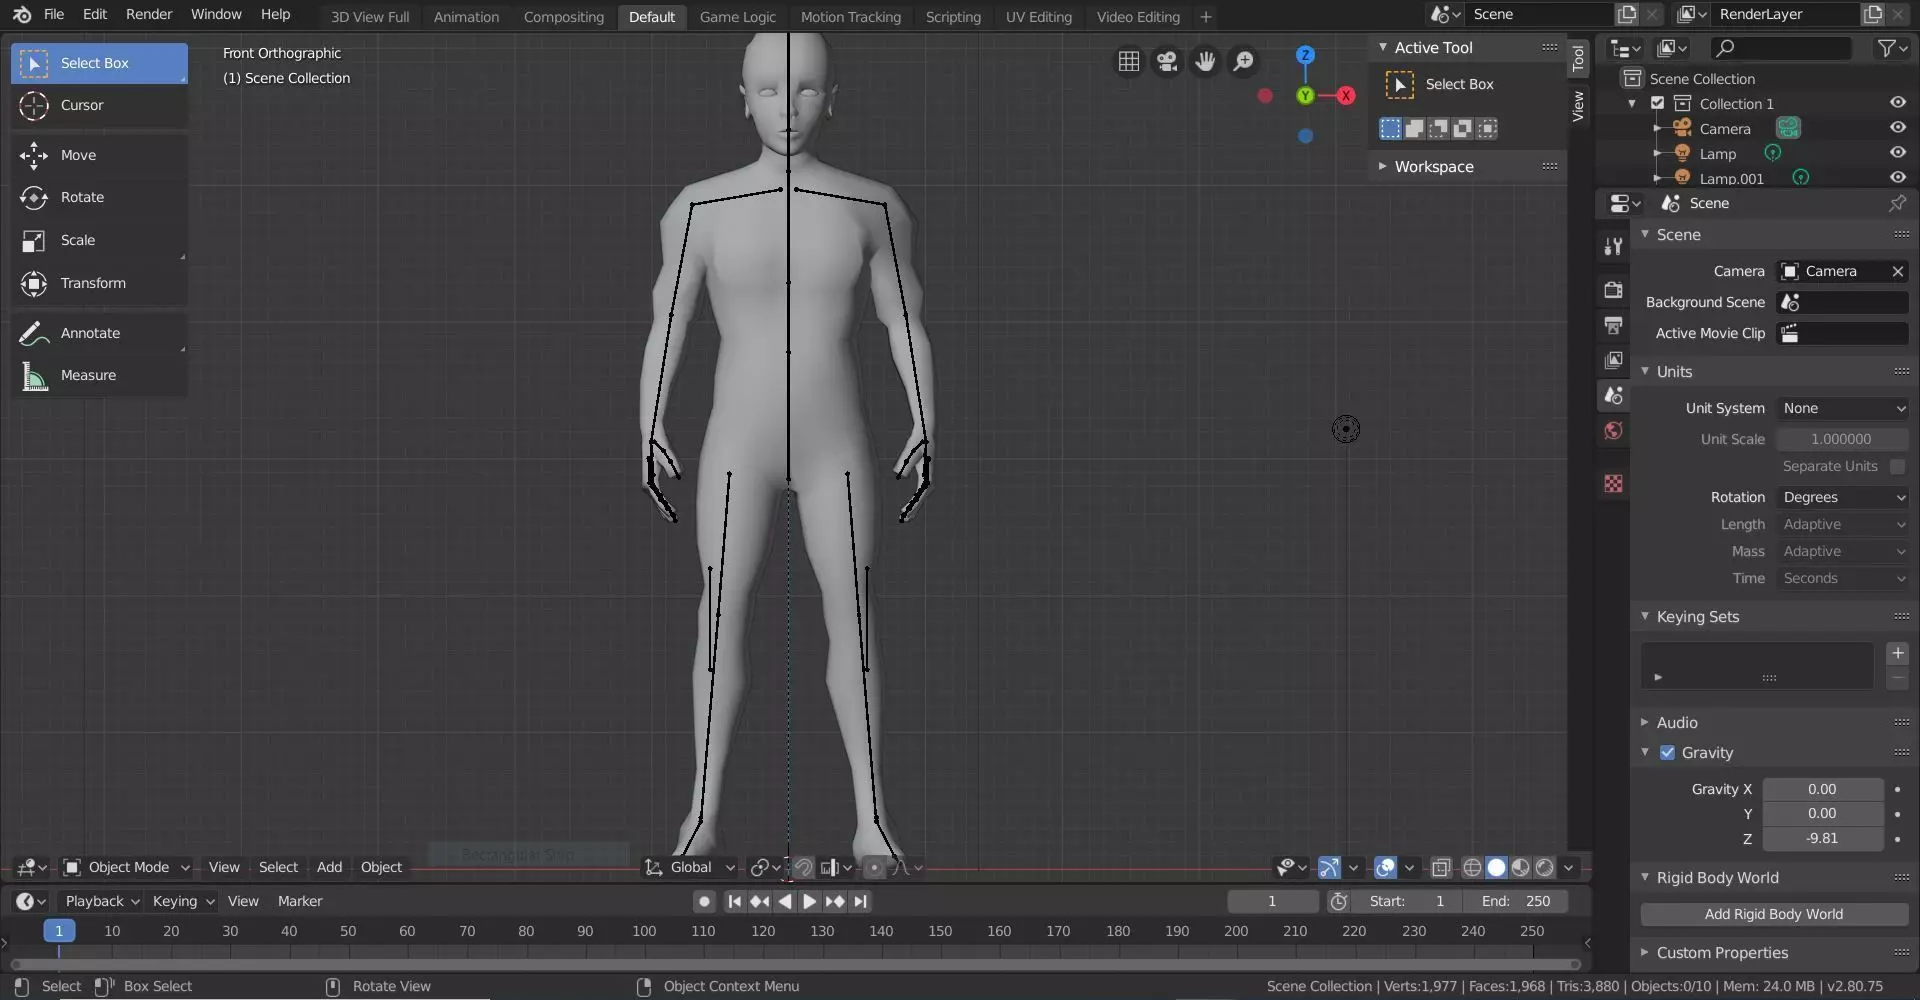Toggle Collection 1 exclude checkbox
The width and height of the screenshot is (1920, 1000).
click(1657, 103)
